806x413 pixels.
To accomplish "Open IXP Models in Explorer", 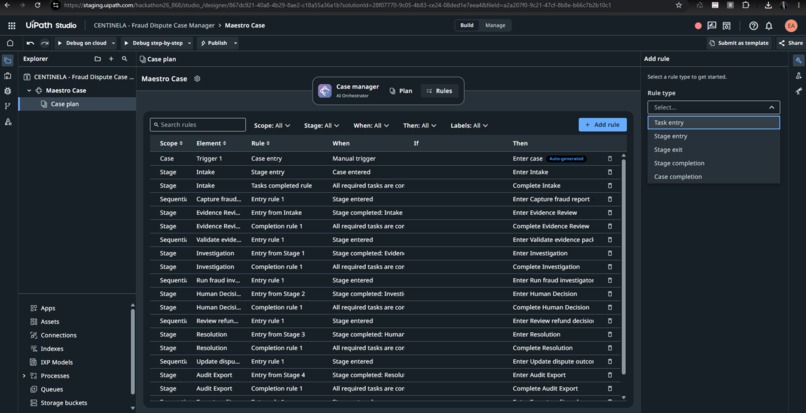I will (x=57, y=362).
